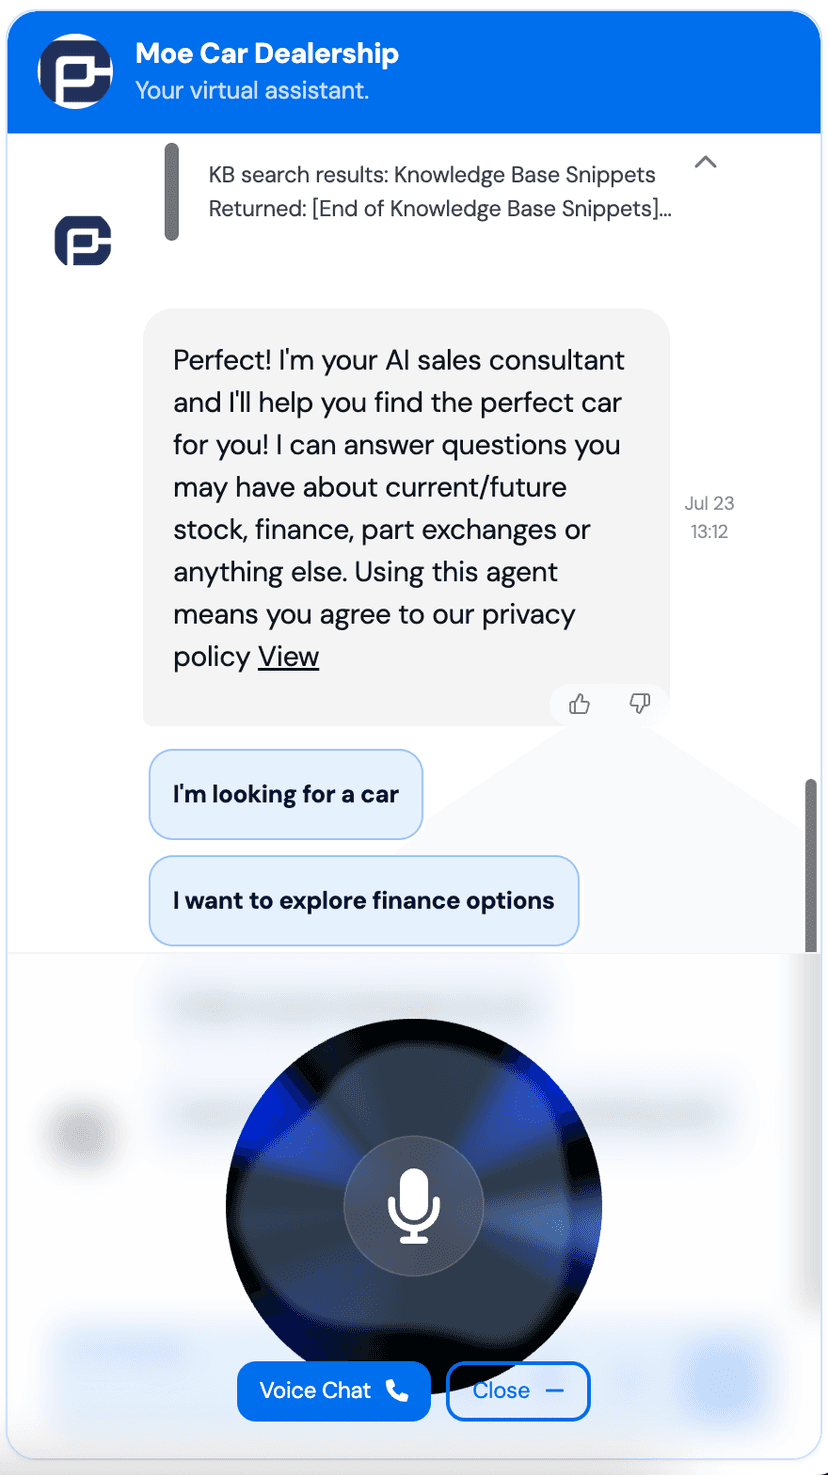Choose the "I'm looking for a car" reply

click(x=285, y=793)
